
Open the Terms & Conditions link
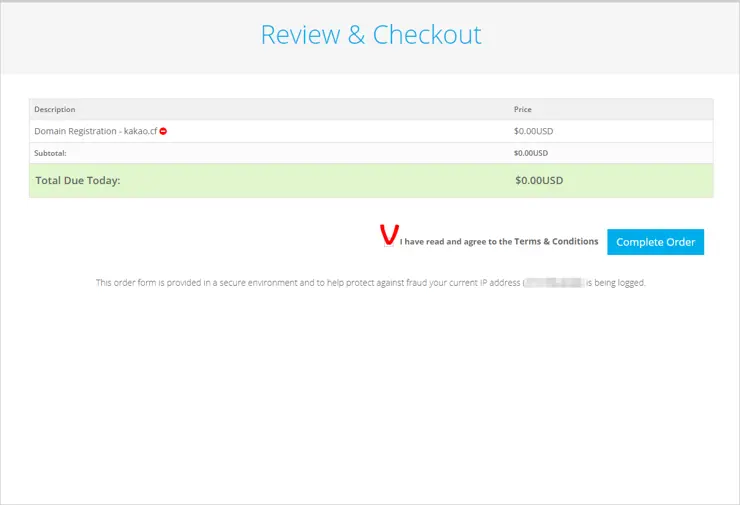click(556, 242)
